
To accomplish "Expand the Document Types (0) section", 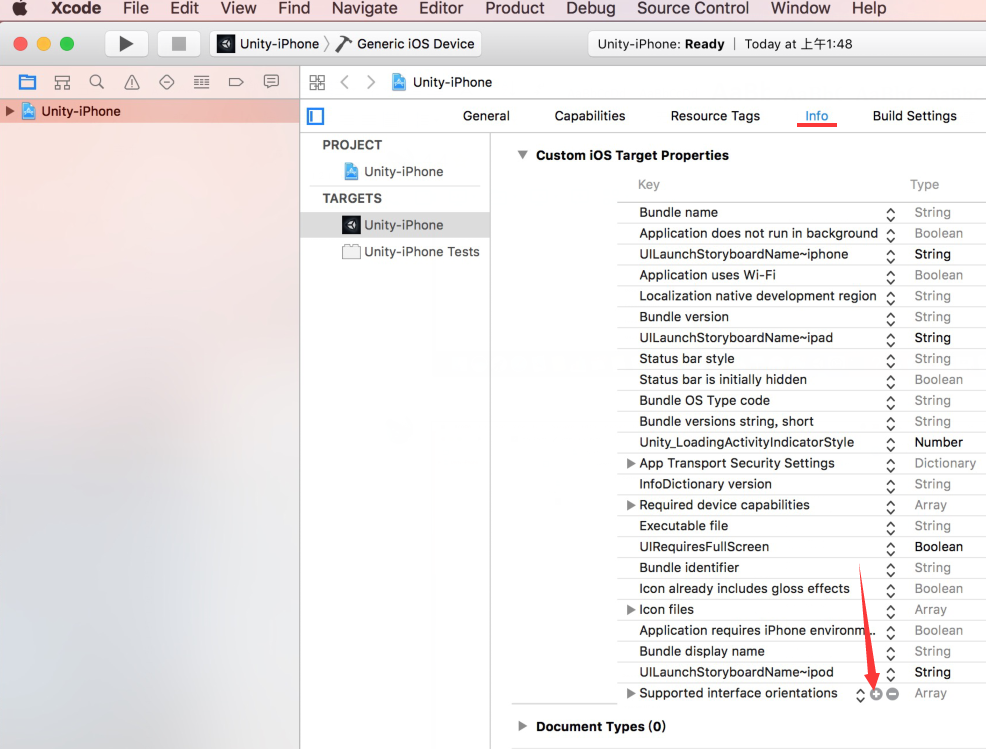I will [522, 727].
